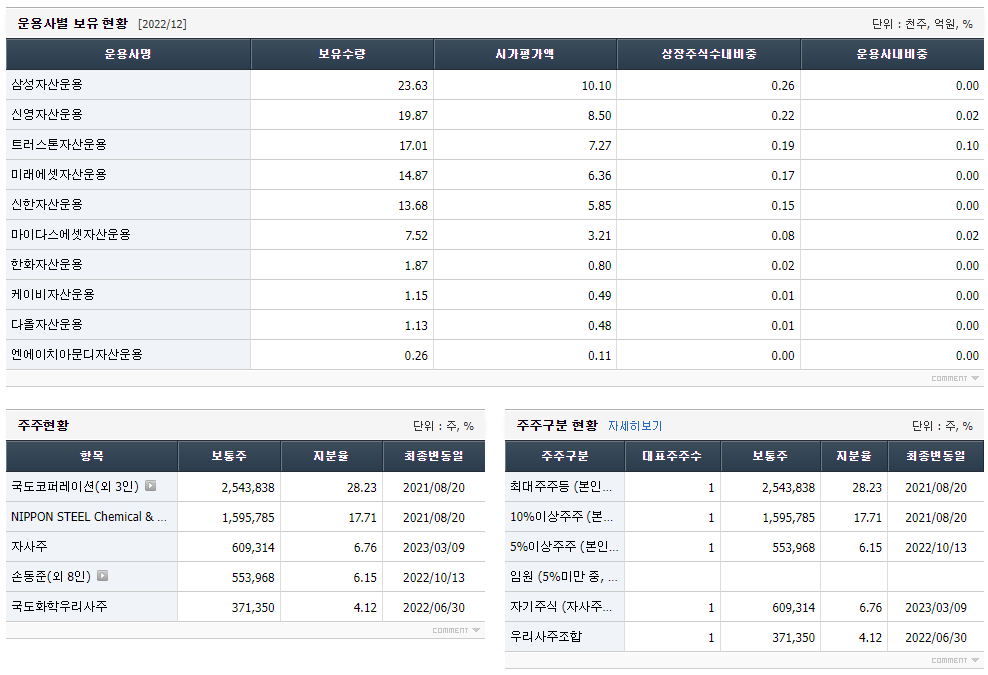The image size is (988, 675).
Task: Select the 우리사주조합 row
Action: [x=546, y=637]
